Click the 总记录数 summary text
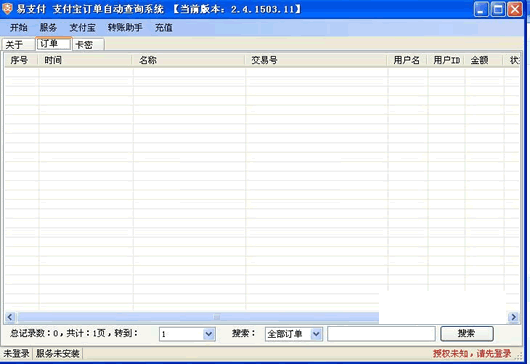 pos(74,333)
